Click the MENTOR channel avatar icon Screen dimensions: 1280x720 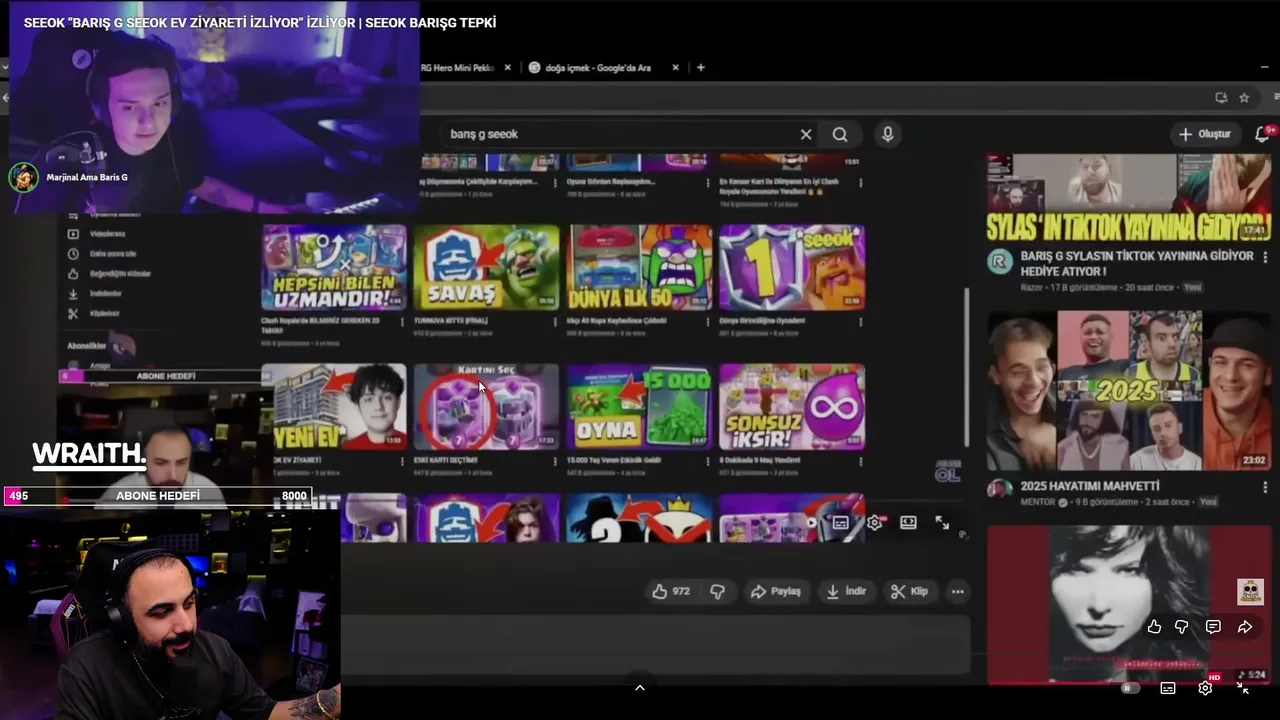click(x=998, y=487)
